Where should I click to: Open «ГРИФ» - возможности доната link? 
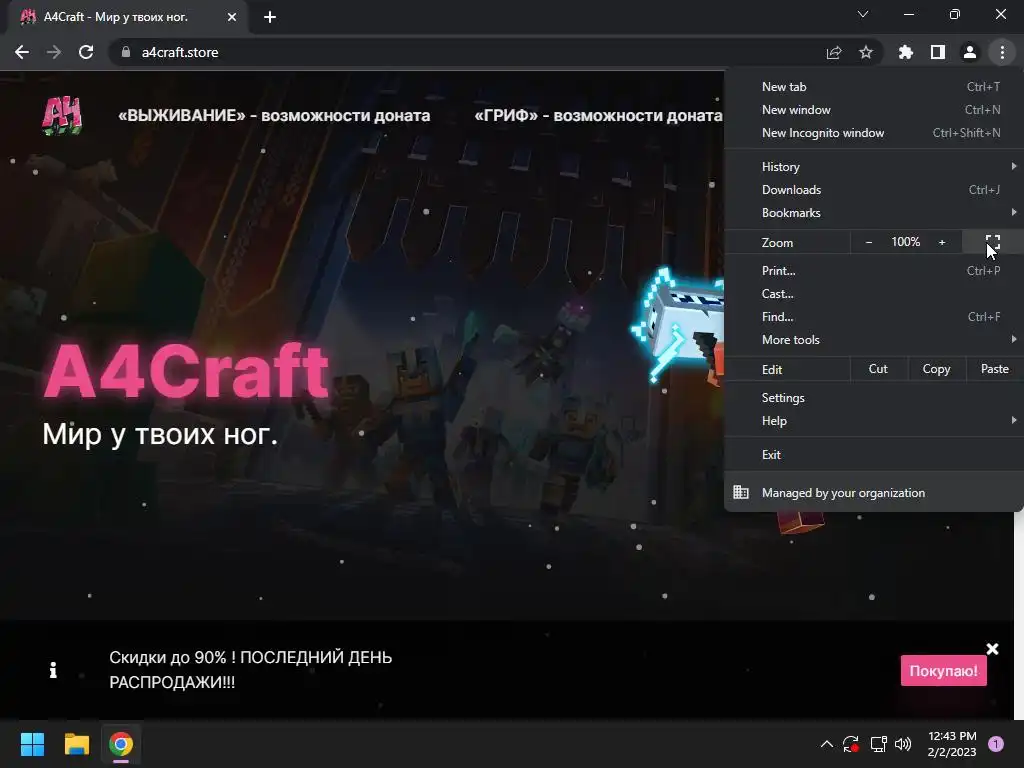tap(598, 116)
